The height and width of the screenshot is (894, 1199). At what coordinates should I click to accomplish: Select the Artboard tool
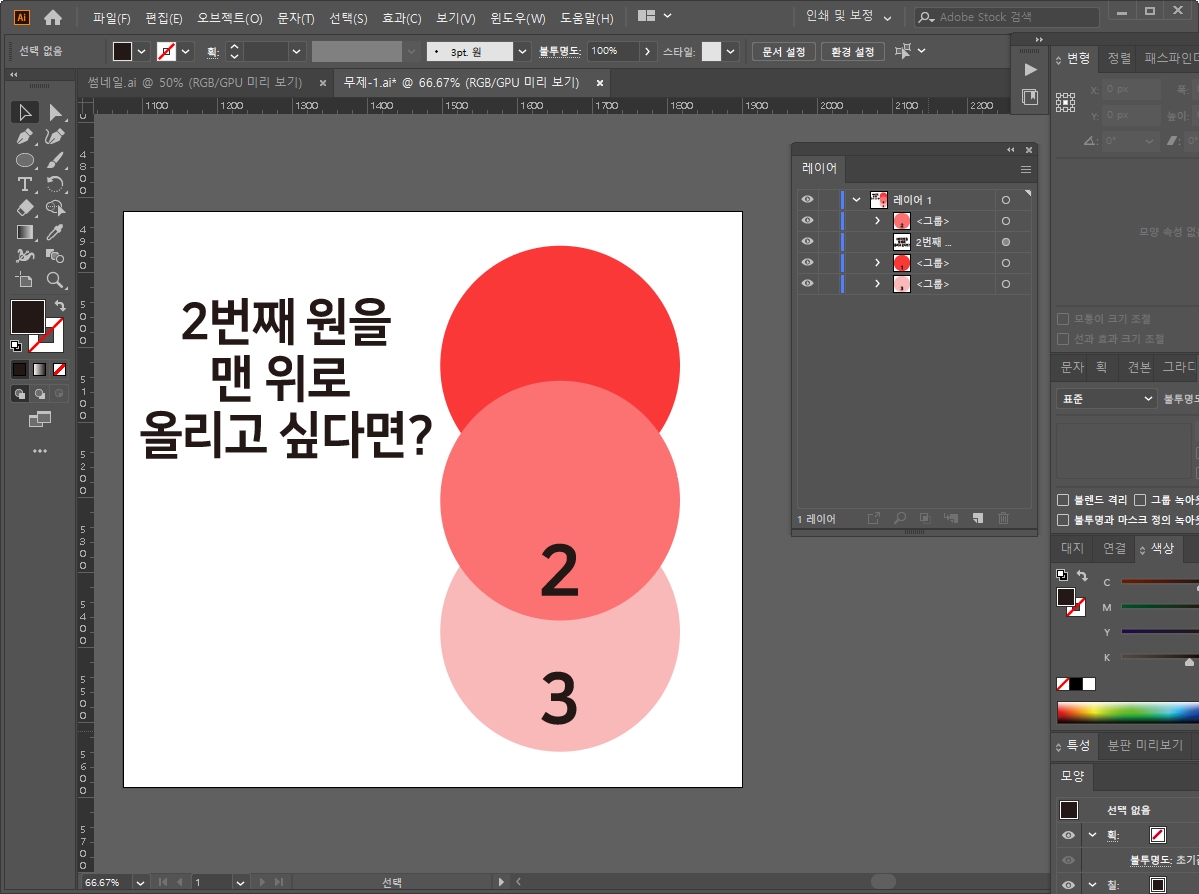[x=24, y=280]
